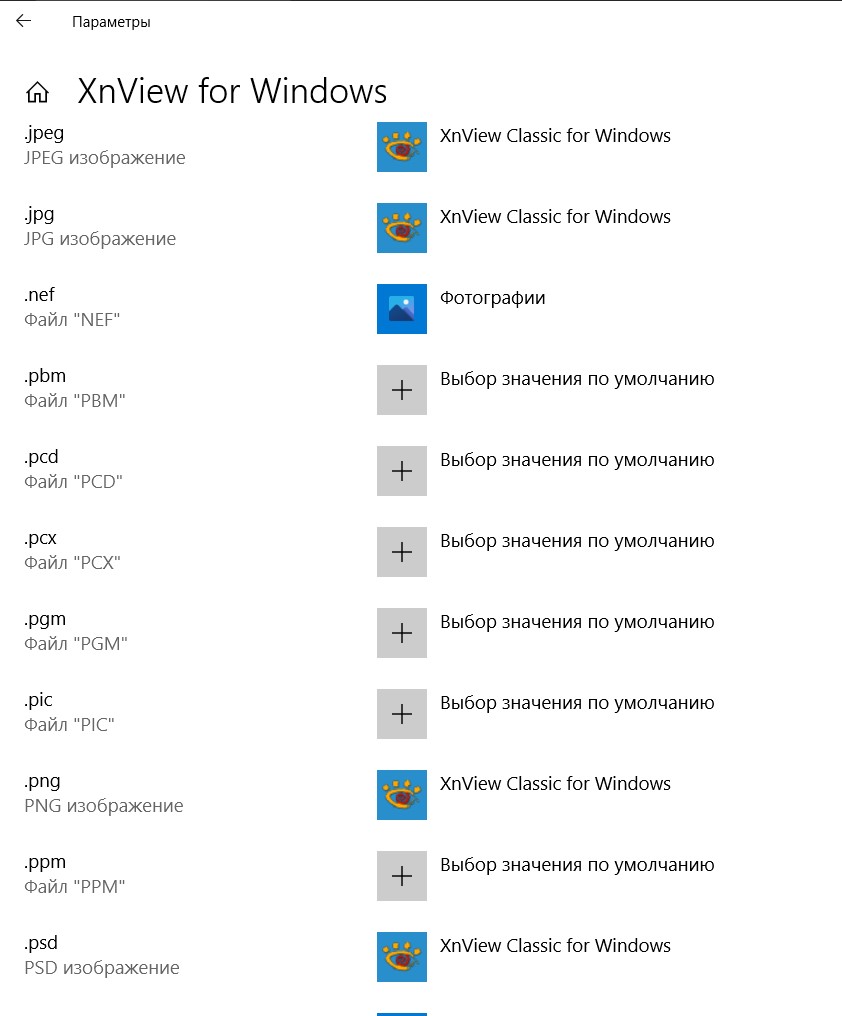Image resolution: width=842 pixels, height=1016 pixels.
Task: Click the .psd XnView Classic label
Action: click(555, 946)
